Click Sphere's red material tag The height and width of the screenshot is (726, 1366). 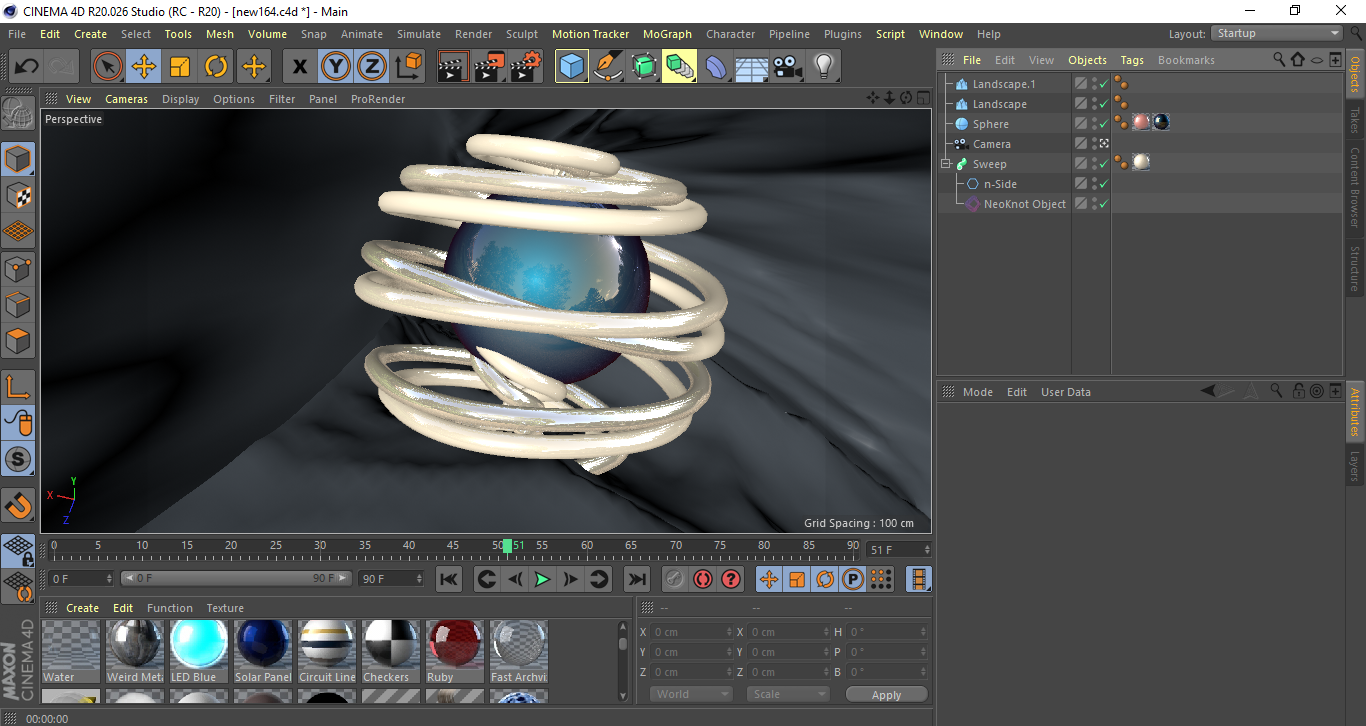pyautogui.click(x=1141, y=122)
